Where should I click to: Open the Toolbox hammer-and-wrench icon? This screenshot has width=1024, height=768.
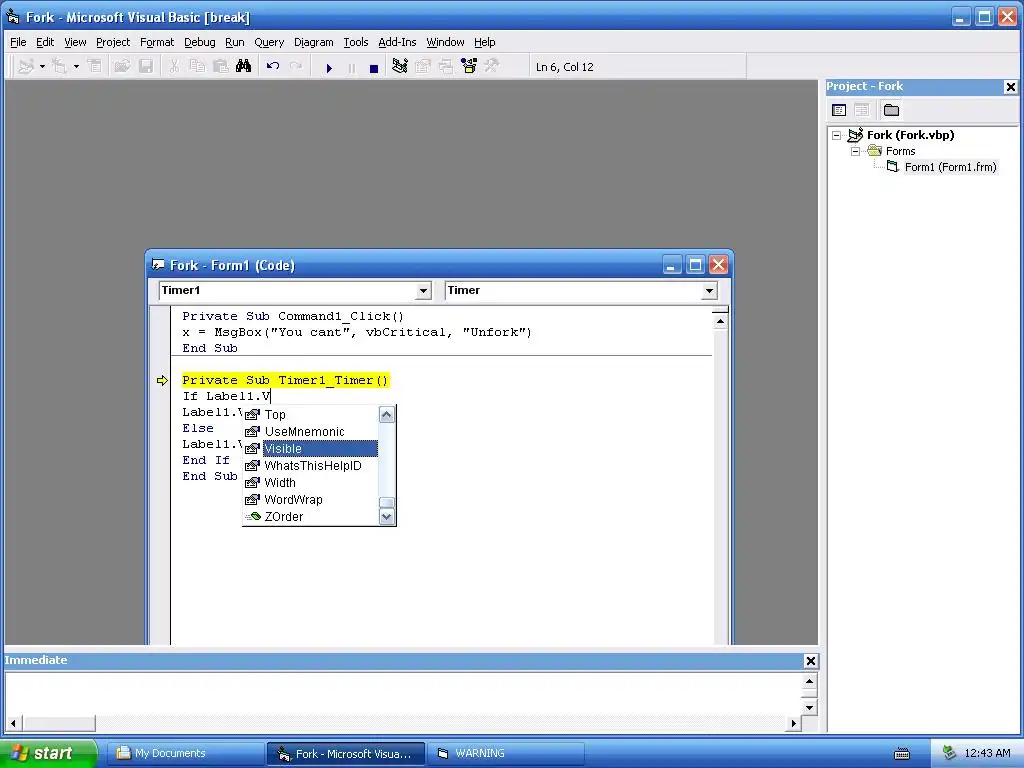(492, 67)
